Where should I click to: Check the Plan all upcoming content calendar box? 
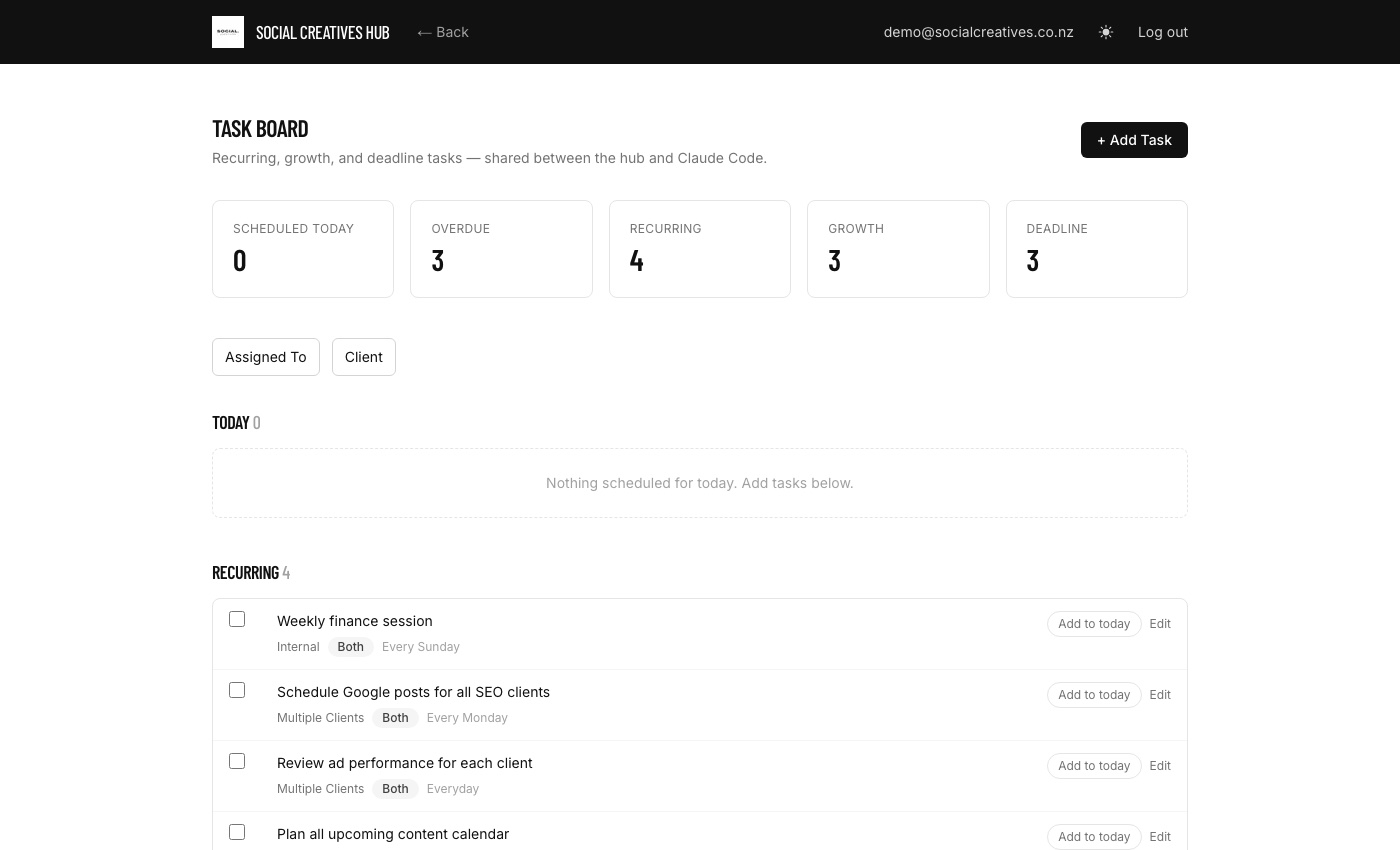237,832
